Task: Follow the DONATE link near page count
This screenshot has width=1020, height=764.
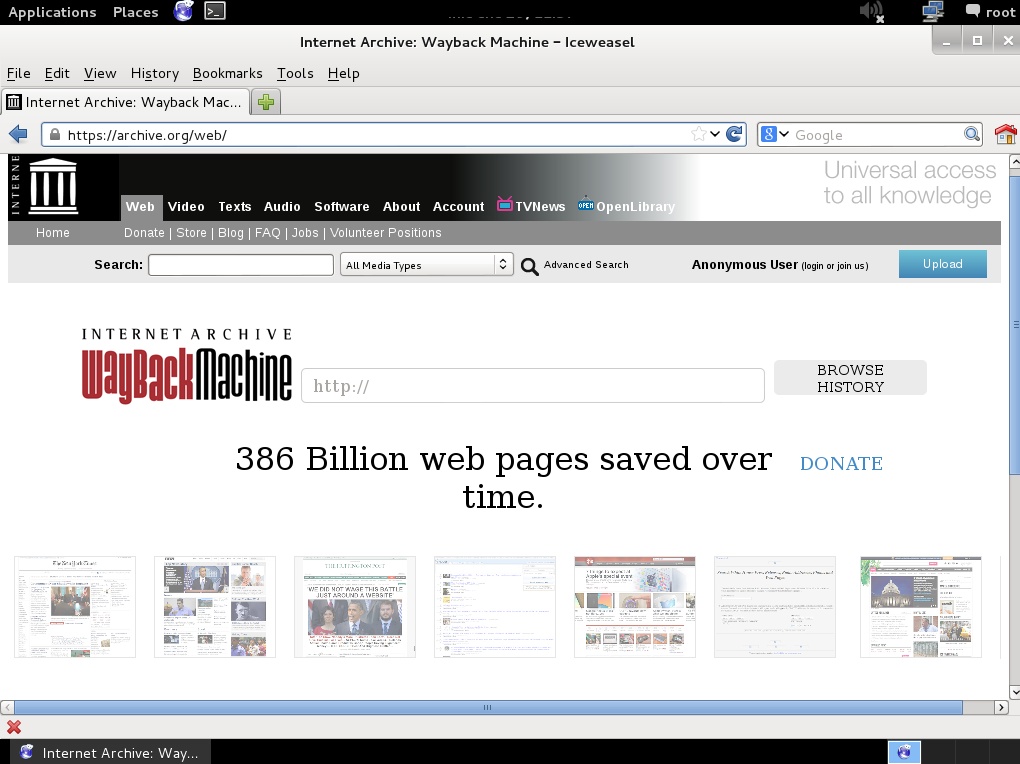Action: [x=841, y=463]
